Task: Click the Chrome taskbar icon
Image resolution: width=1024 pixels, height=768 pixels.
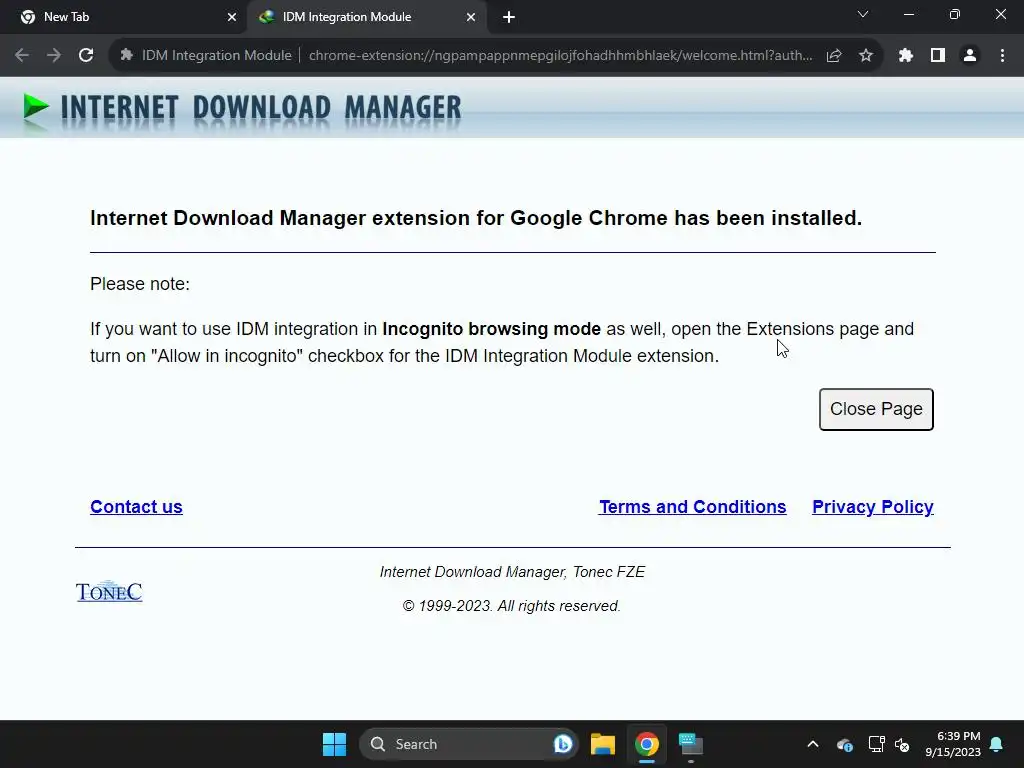Action: [647, 744]
